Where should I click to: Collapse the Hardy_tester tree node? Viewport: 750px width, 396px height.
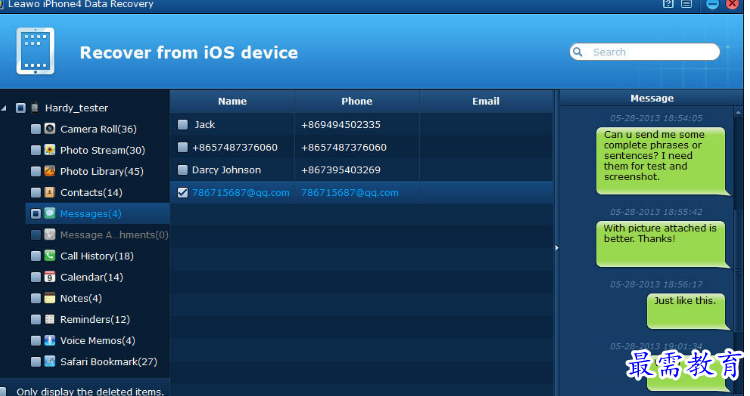point(4,109)
